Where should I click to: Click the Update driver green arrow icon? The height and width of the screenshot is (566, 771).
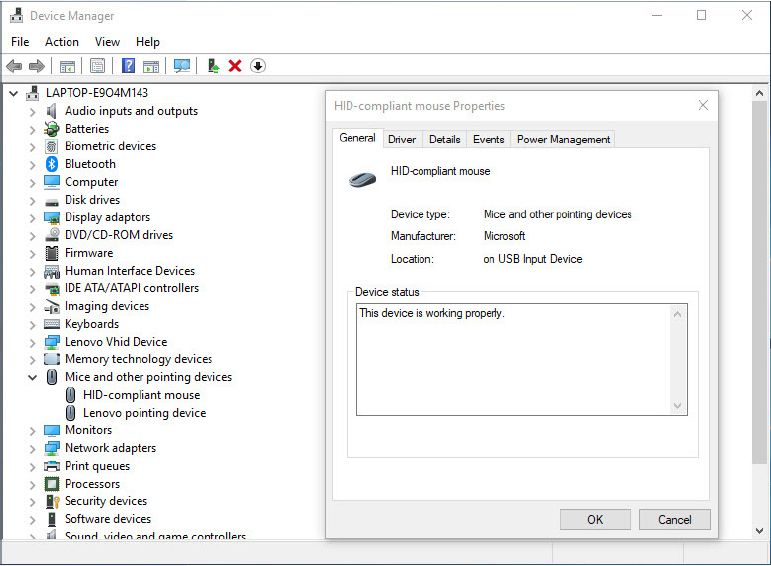click(213, 66)
